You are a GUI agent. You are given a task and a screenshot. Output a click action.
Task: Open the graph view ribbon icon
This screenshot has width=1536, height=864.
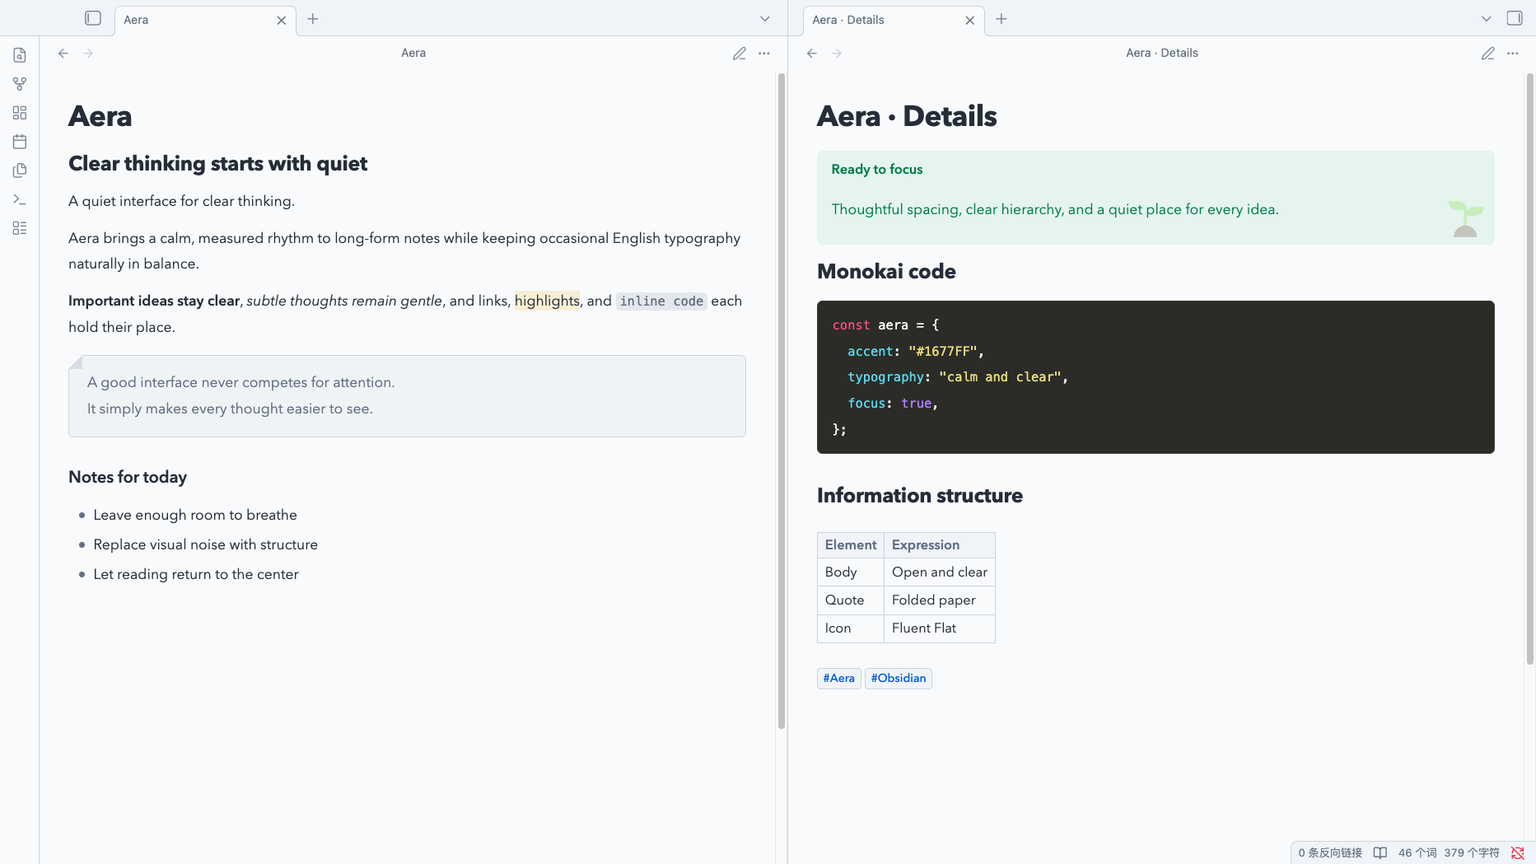(19, 84)
